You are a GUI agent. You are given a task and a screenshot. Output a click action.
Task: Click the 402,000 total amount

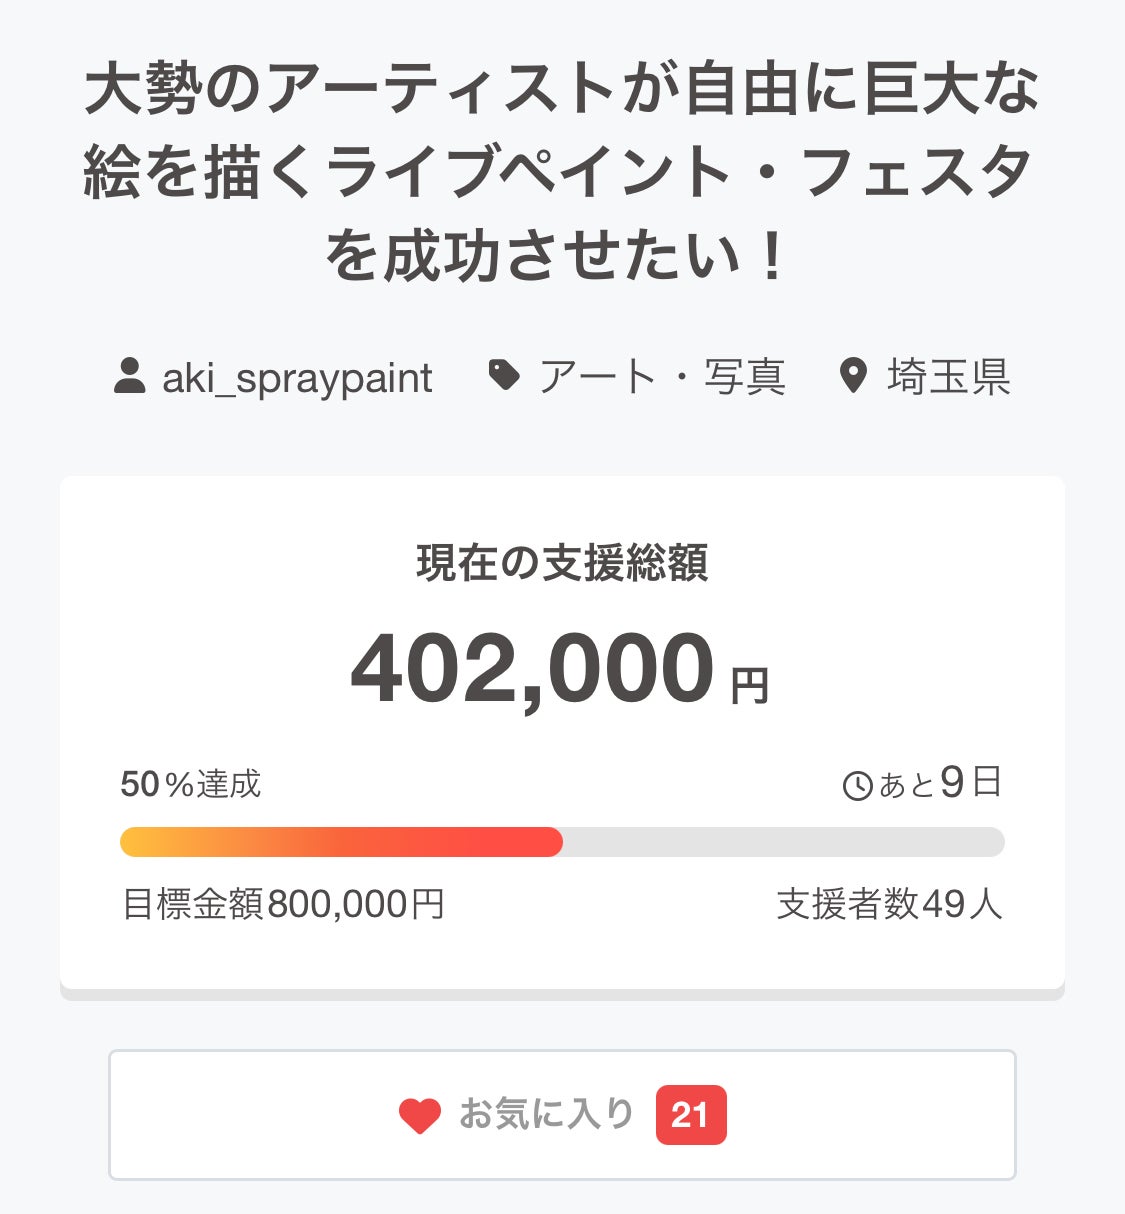click(532, 670)
